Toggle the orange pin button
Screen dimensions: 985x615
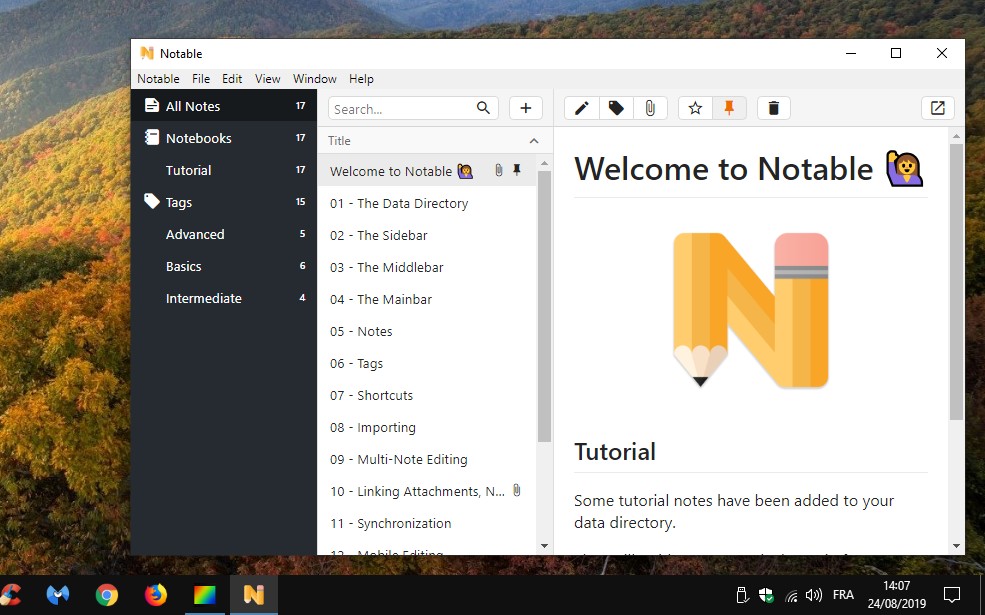729,108
